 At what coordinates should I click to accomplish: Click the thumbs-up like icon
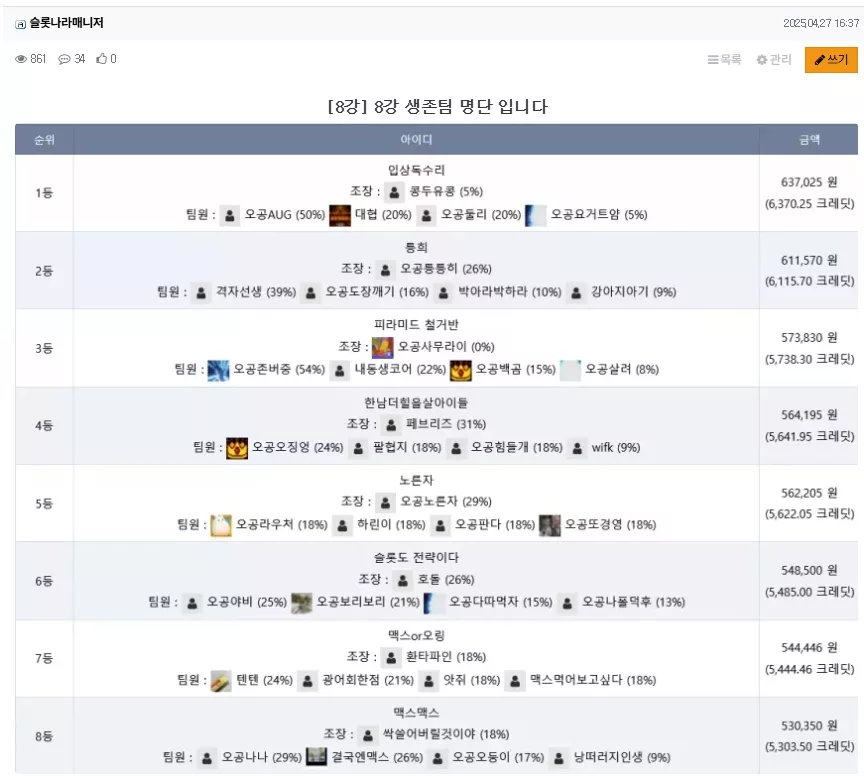pos(101,58)
